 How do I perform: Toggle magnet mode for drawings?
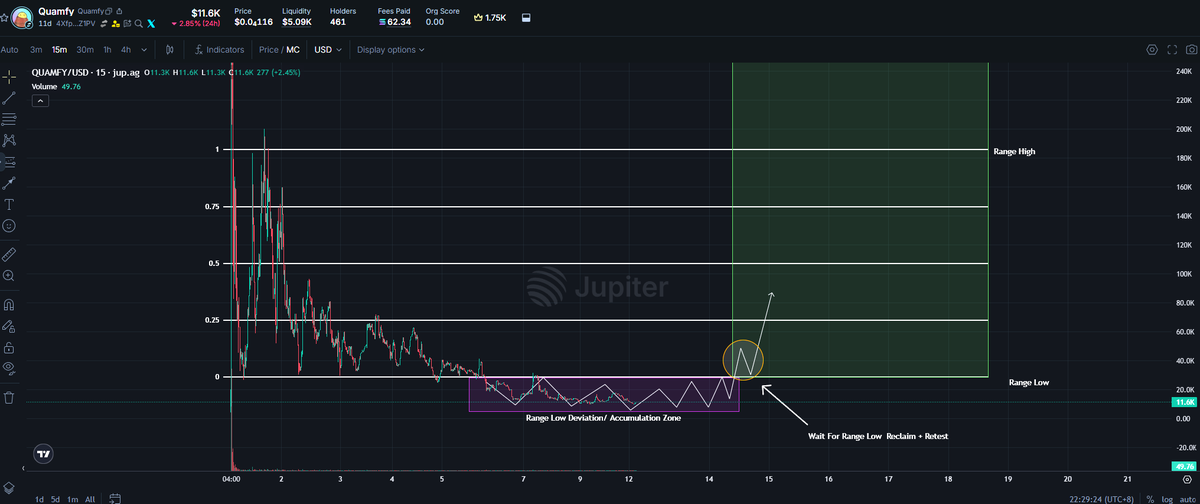9,304
